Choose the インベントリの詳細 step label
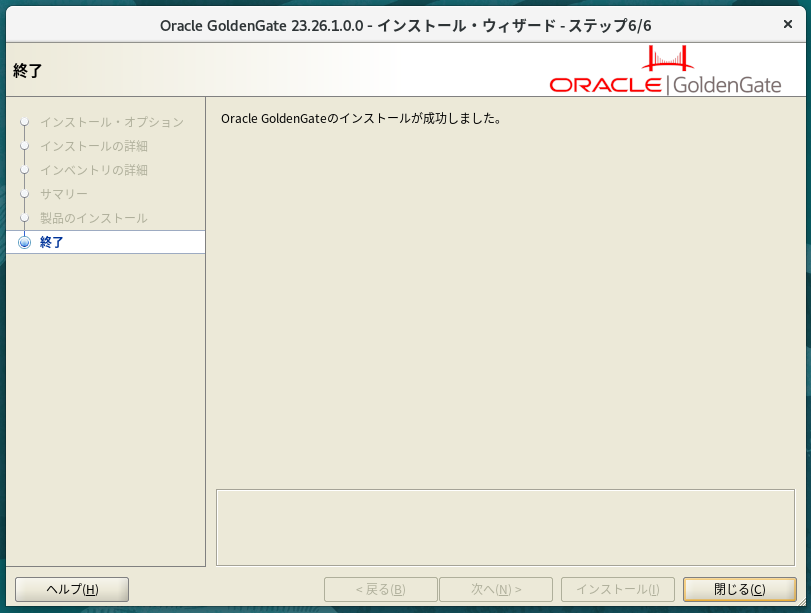The height and width of the screenshot is (613, 811). pos(94,170)
